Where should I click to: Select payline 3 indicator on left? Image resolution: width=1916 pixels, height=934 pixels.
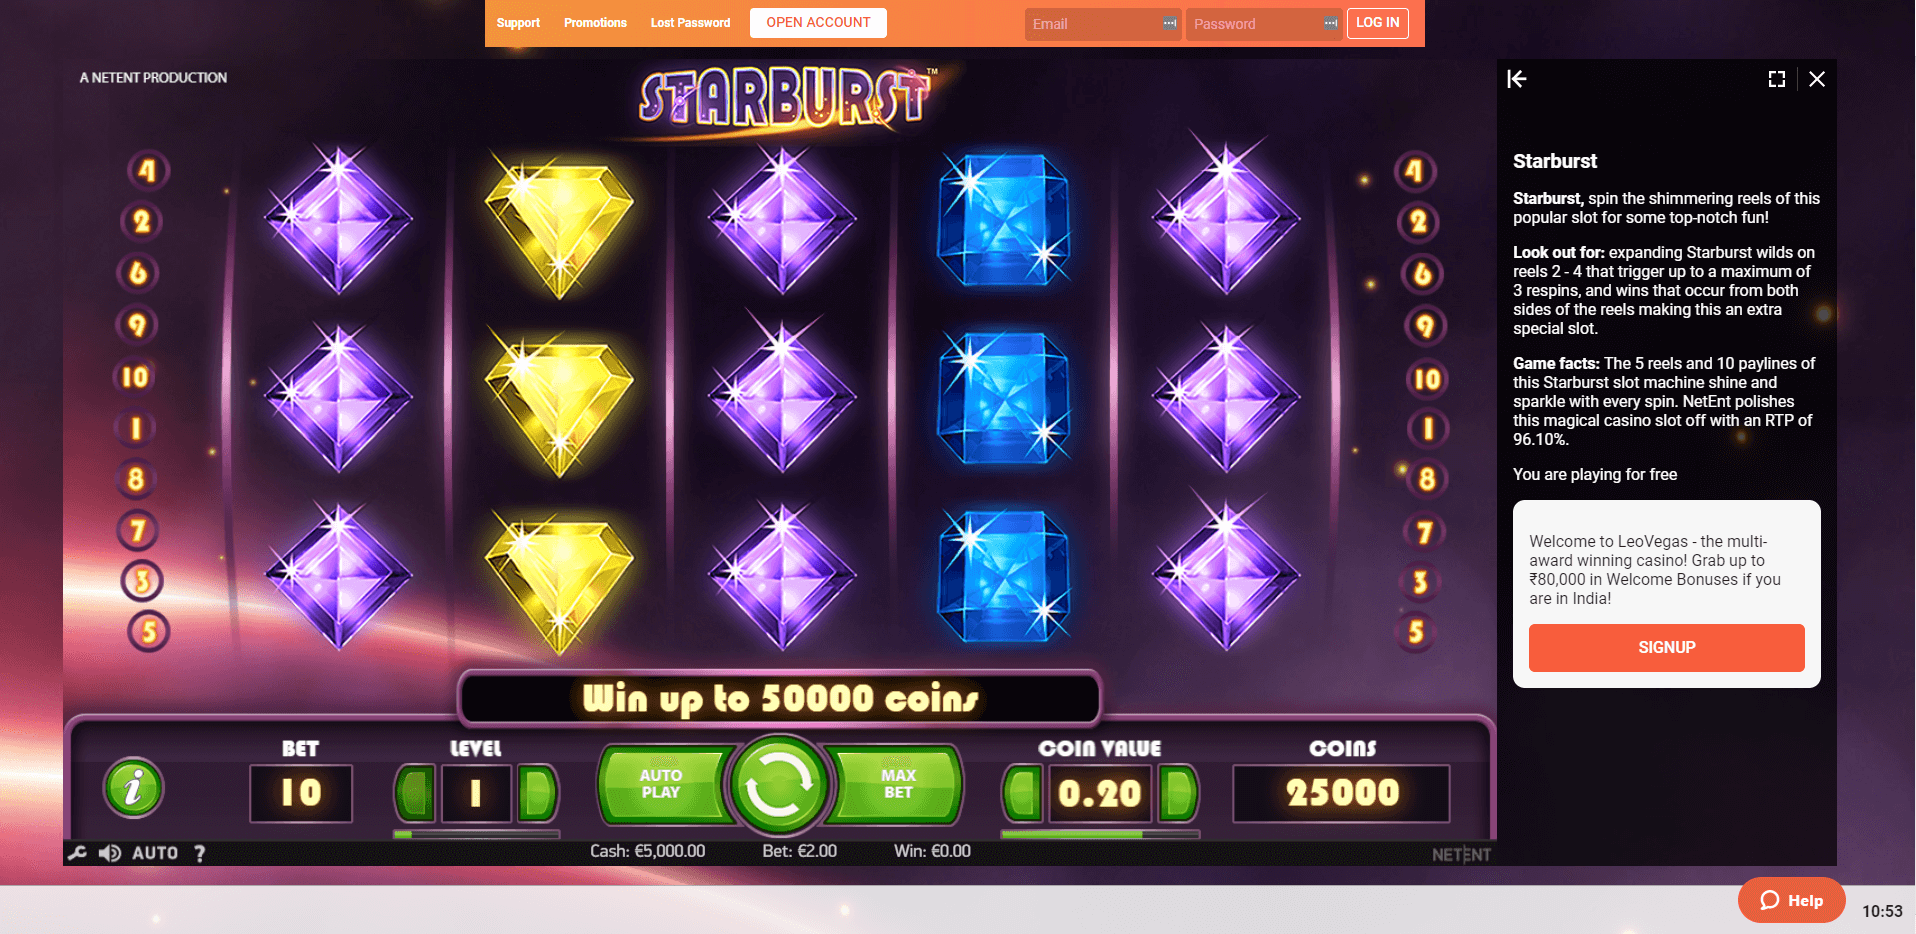142,580
